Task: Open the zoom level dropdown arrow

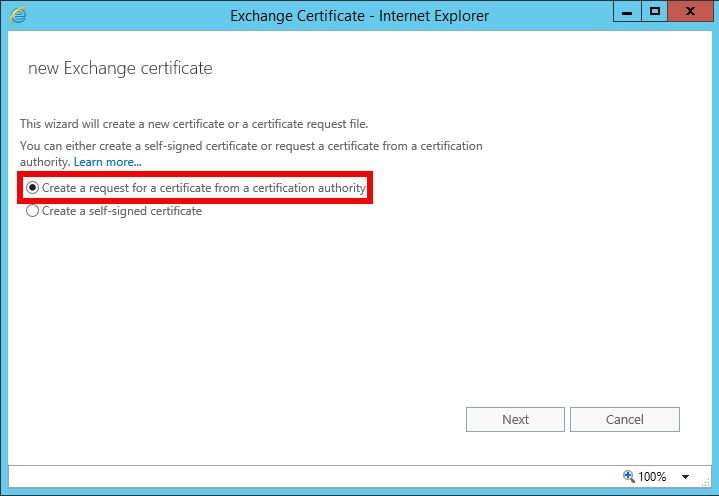Action: 686,477
